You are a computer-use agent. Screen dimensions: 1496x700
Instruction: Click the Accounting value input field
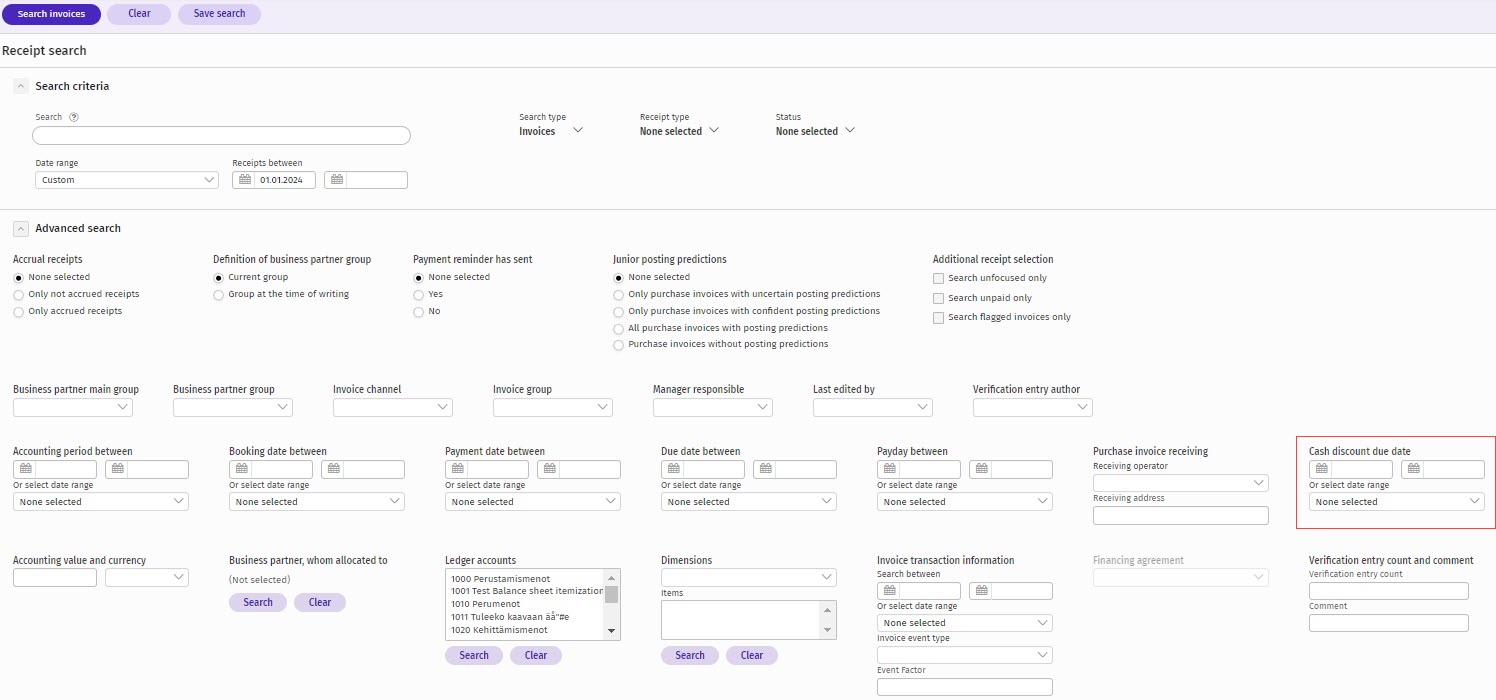55,577
